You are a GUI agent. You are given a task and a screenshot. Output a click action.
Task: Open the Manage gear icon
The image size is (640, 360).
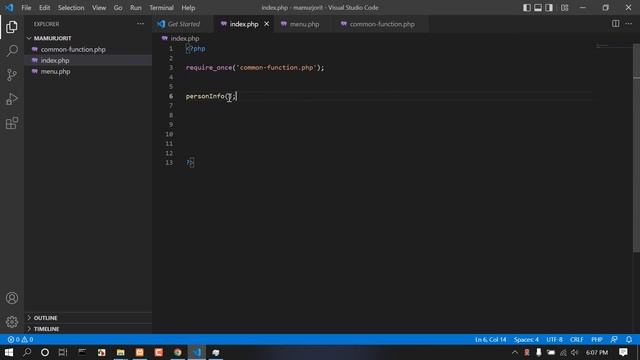12,322
